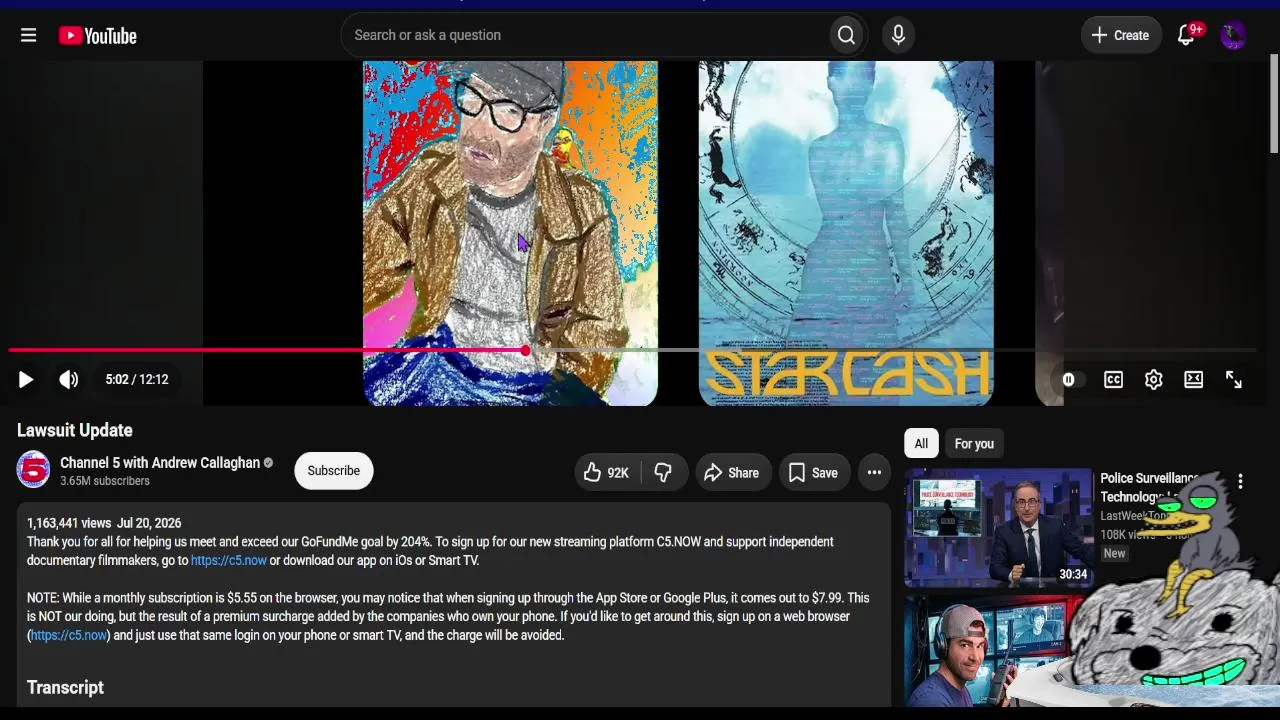
Task: Save the video to a playlist
Action: (813, 472)
